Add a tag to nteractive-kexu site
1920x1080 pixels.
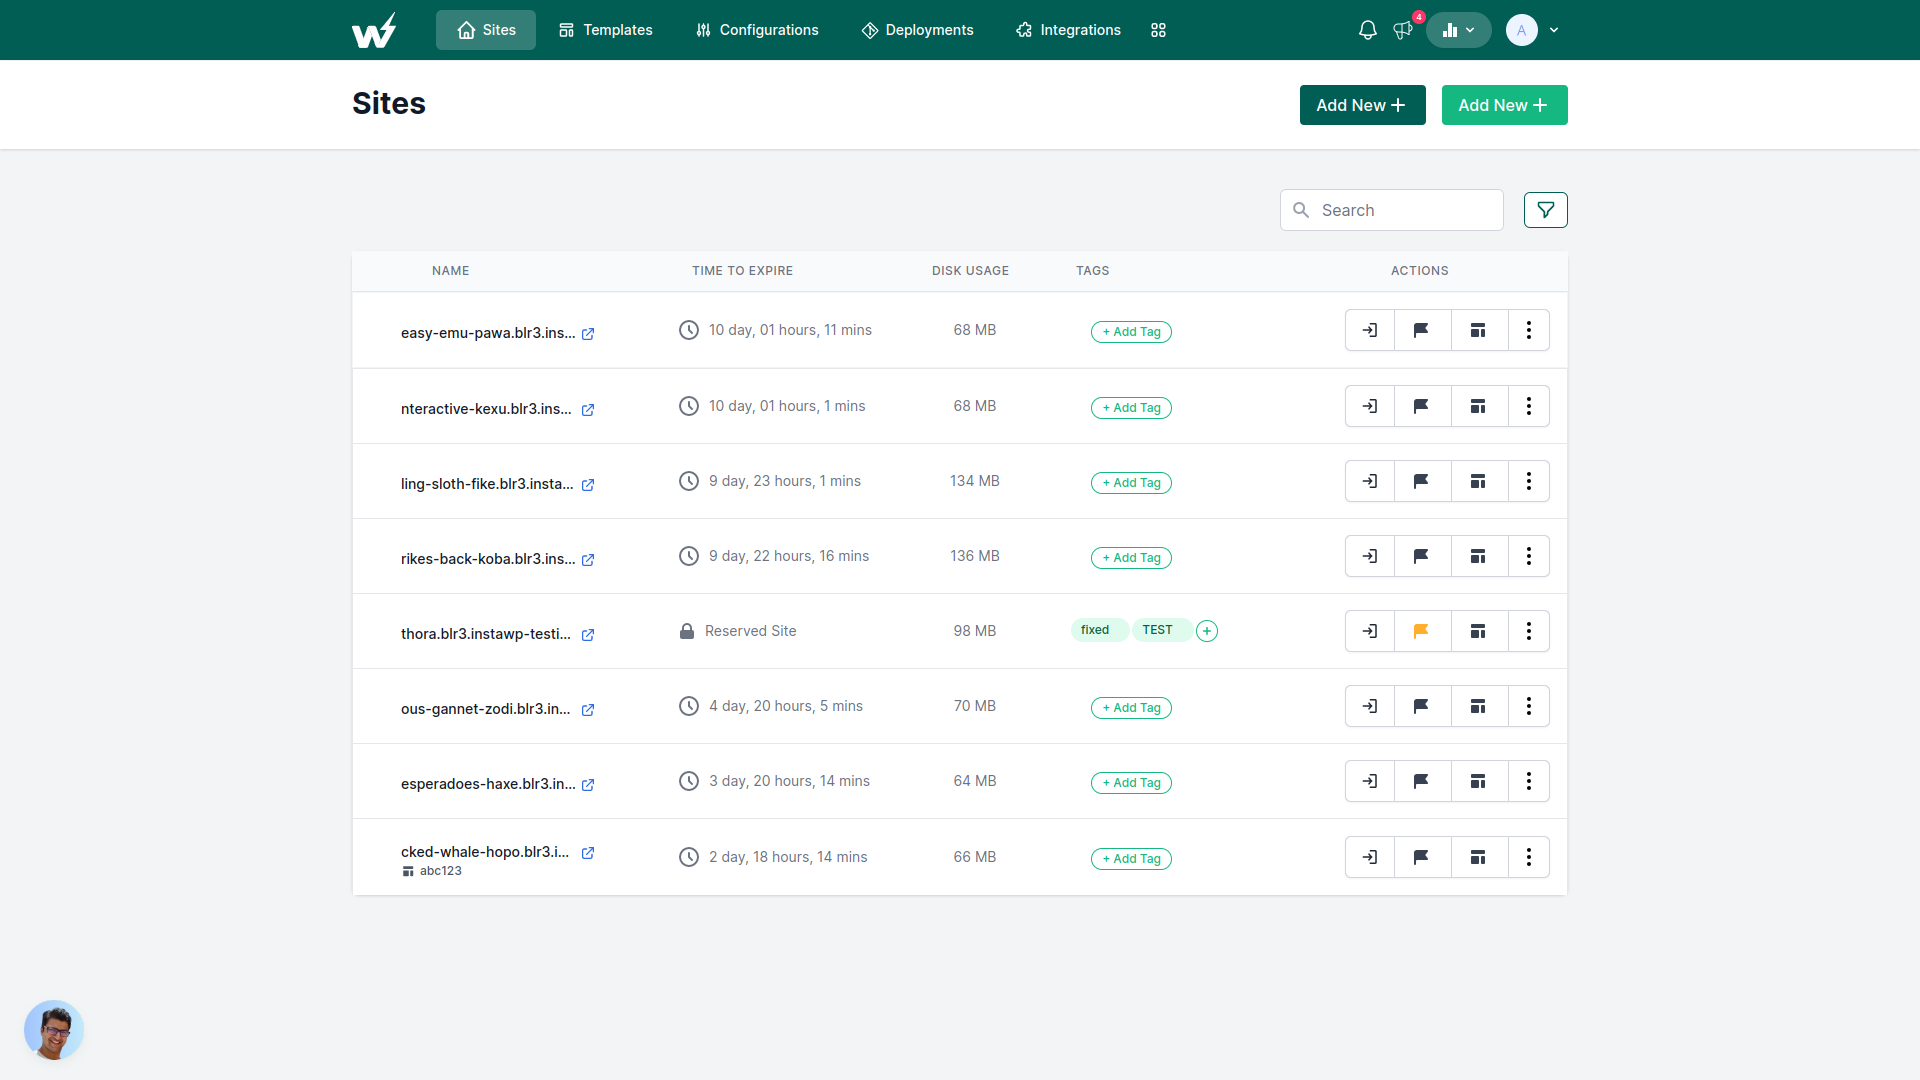point(1131,408)
